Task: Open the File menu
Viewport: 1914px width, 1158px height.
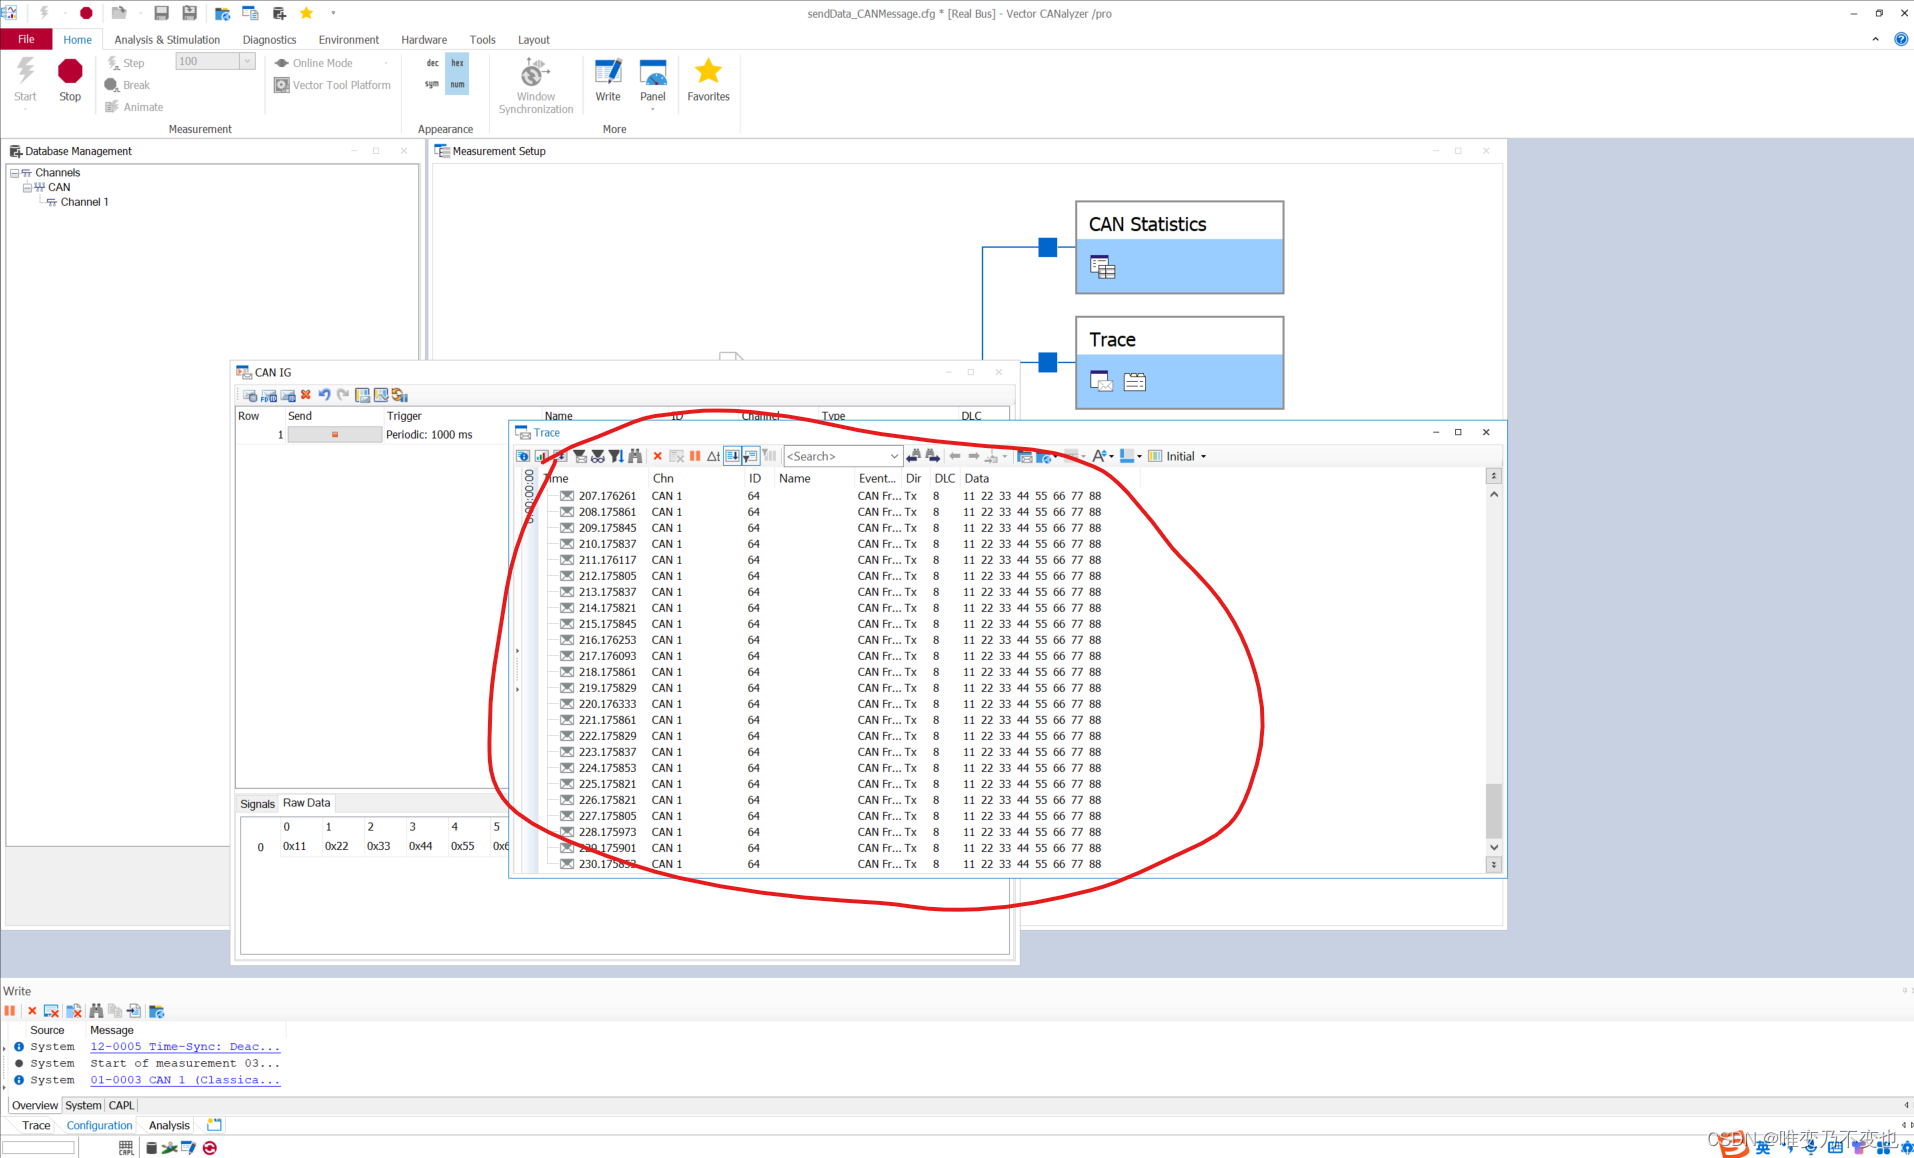Action: click(26, 39)
